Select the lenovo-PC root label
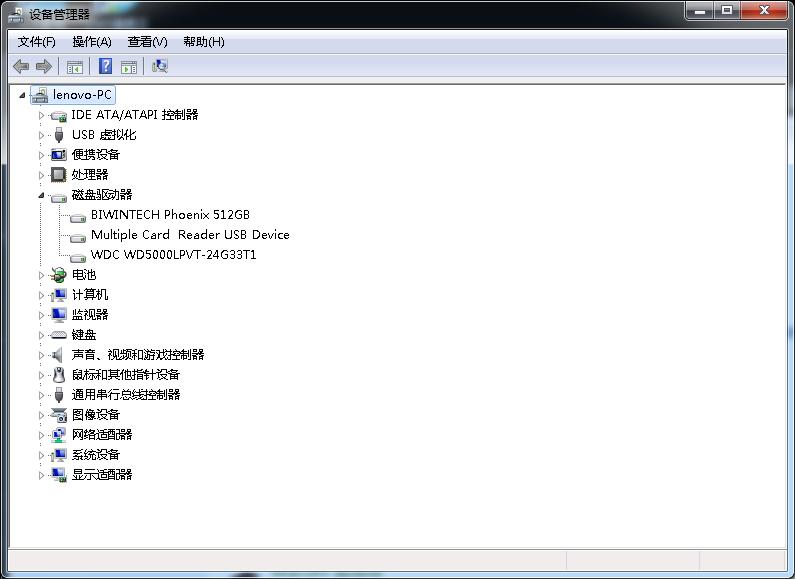Screen dimensions: 795x579 82,95
